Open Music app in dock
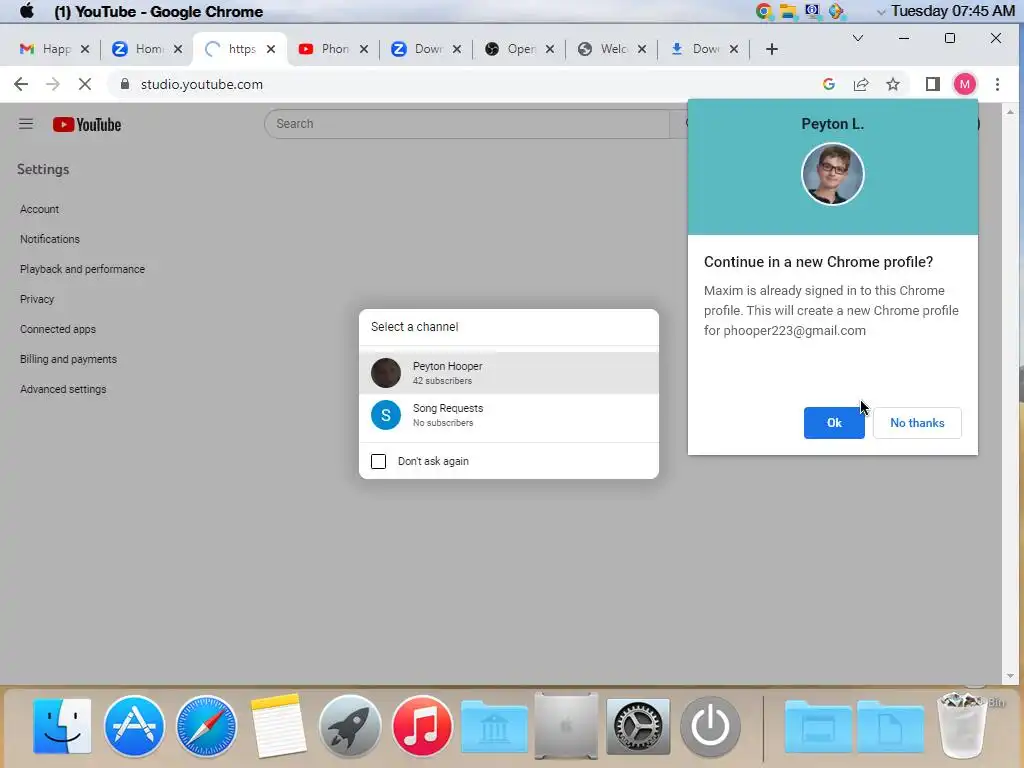This screenshot has height=768, width=1024. point(422,726)
